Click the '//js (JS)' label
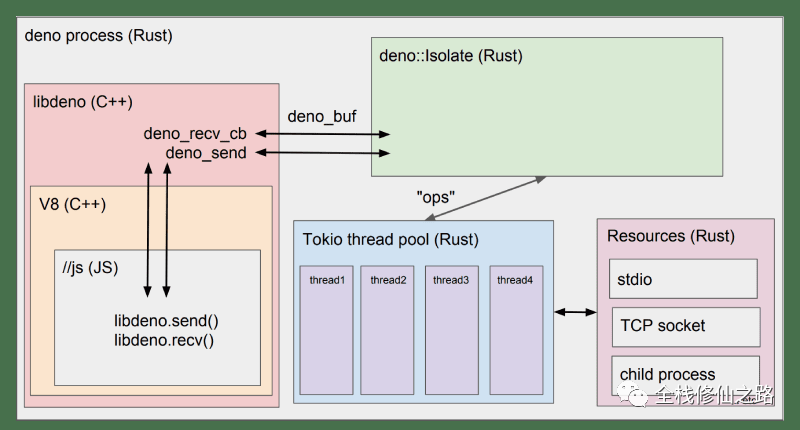The height and width of the screenshot is (430, 800). tap(90, 268)
